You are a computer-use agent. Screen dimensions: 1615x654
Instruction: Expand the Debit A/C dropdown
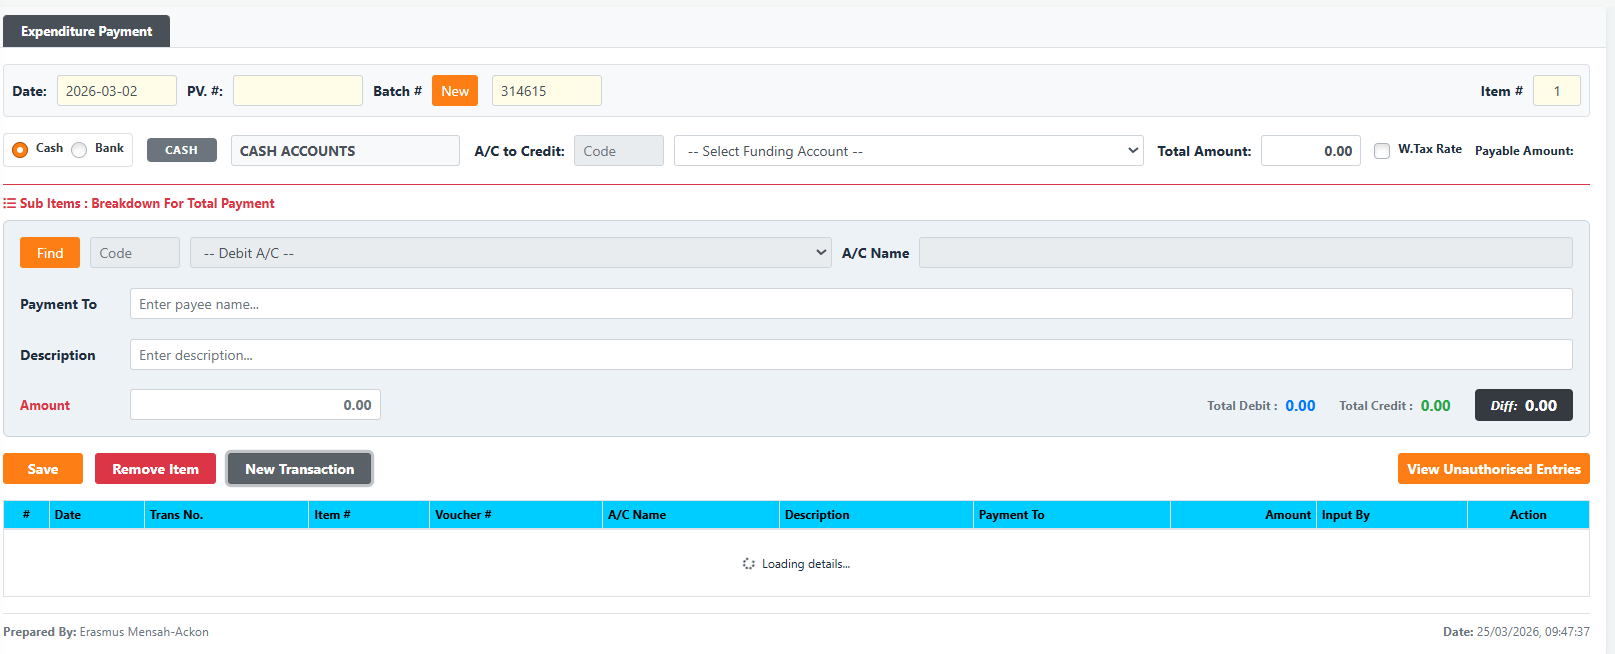click(510, 253)
